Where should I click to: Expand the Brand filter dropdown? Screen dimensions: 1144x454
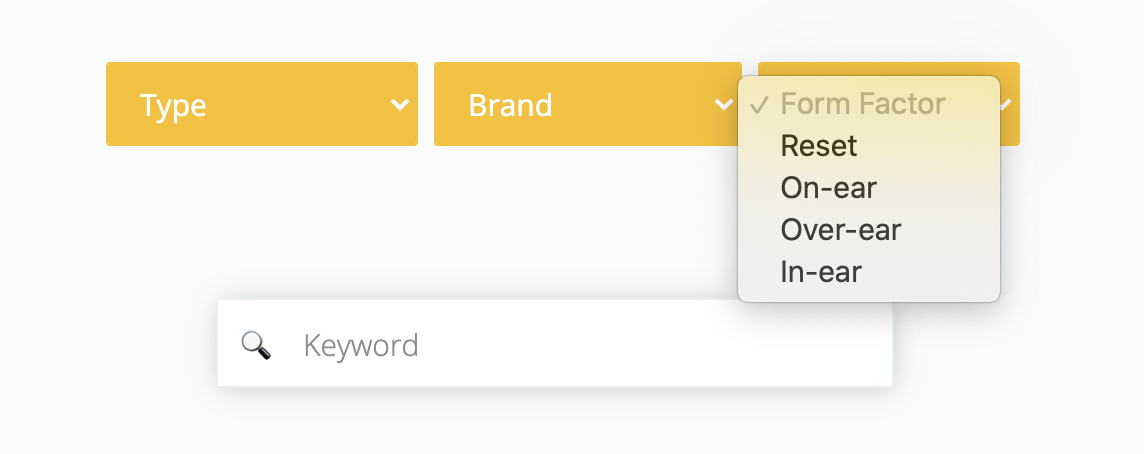tap(587, 104)
